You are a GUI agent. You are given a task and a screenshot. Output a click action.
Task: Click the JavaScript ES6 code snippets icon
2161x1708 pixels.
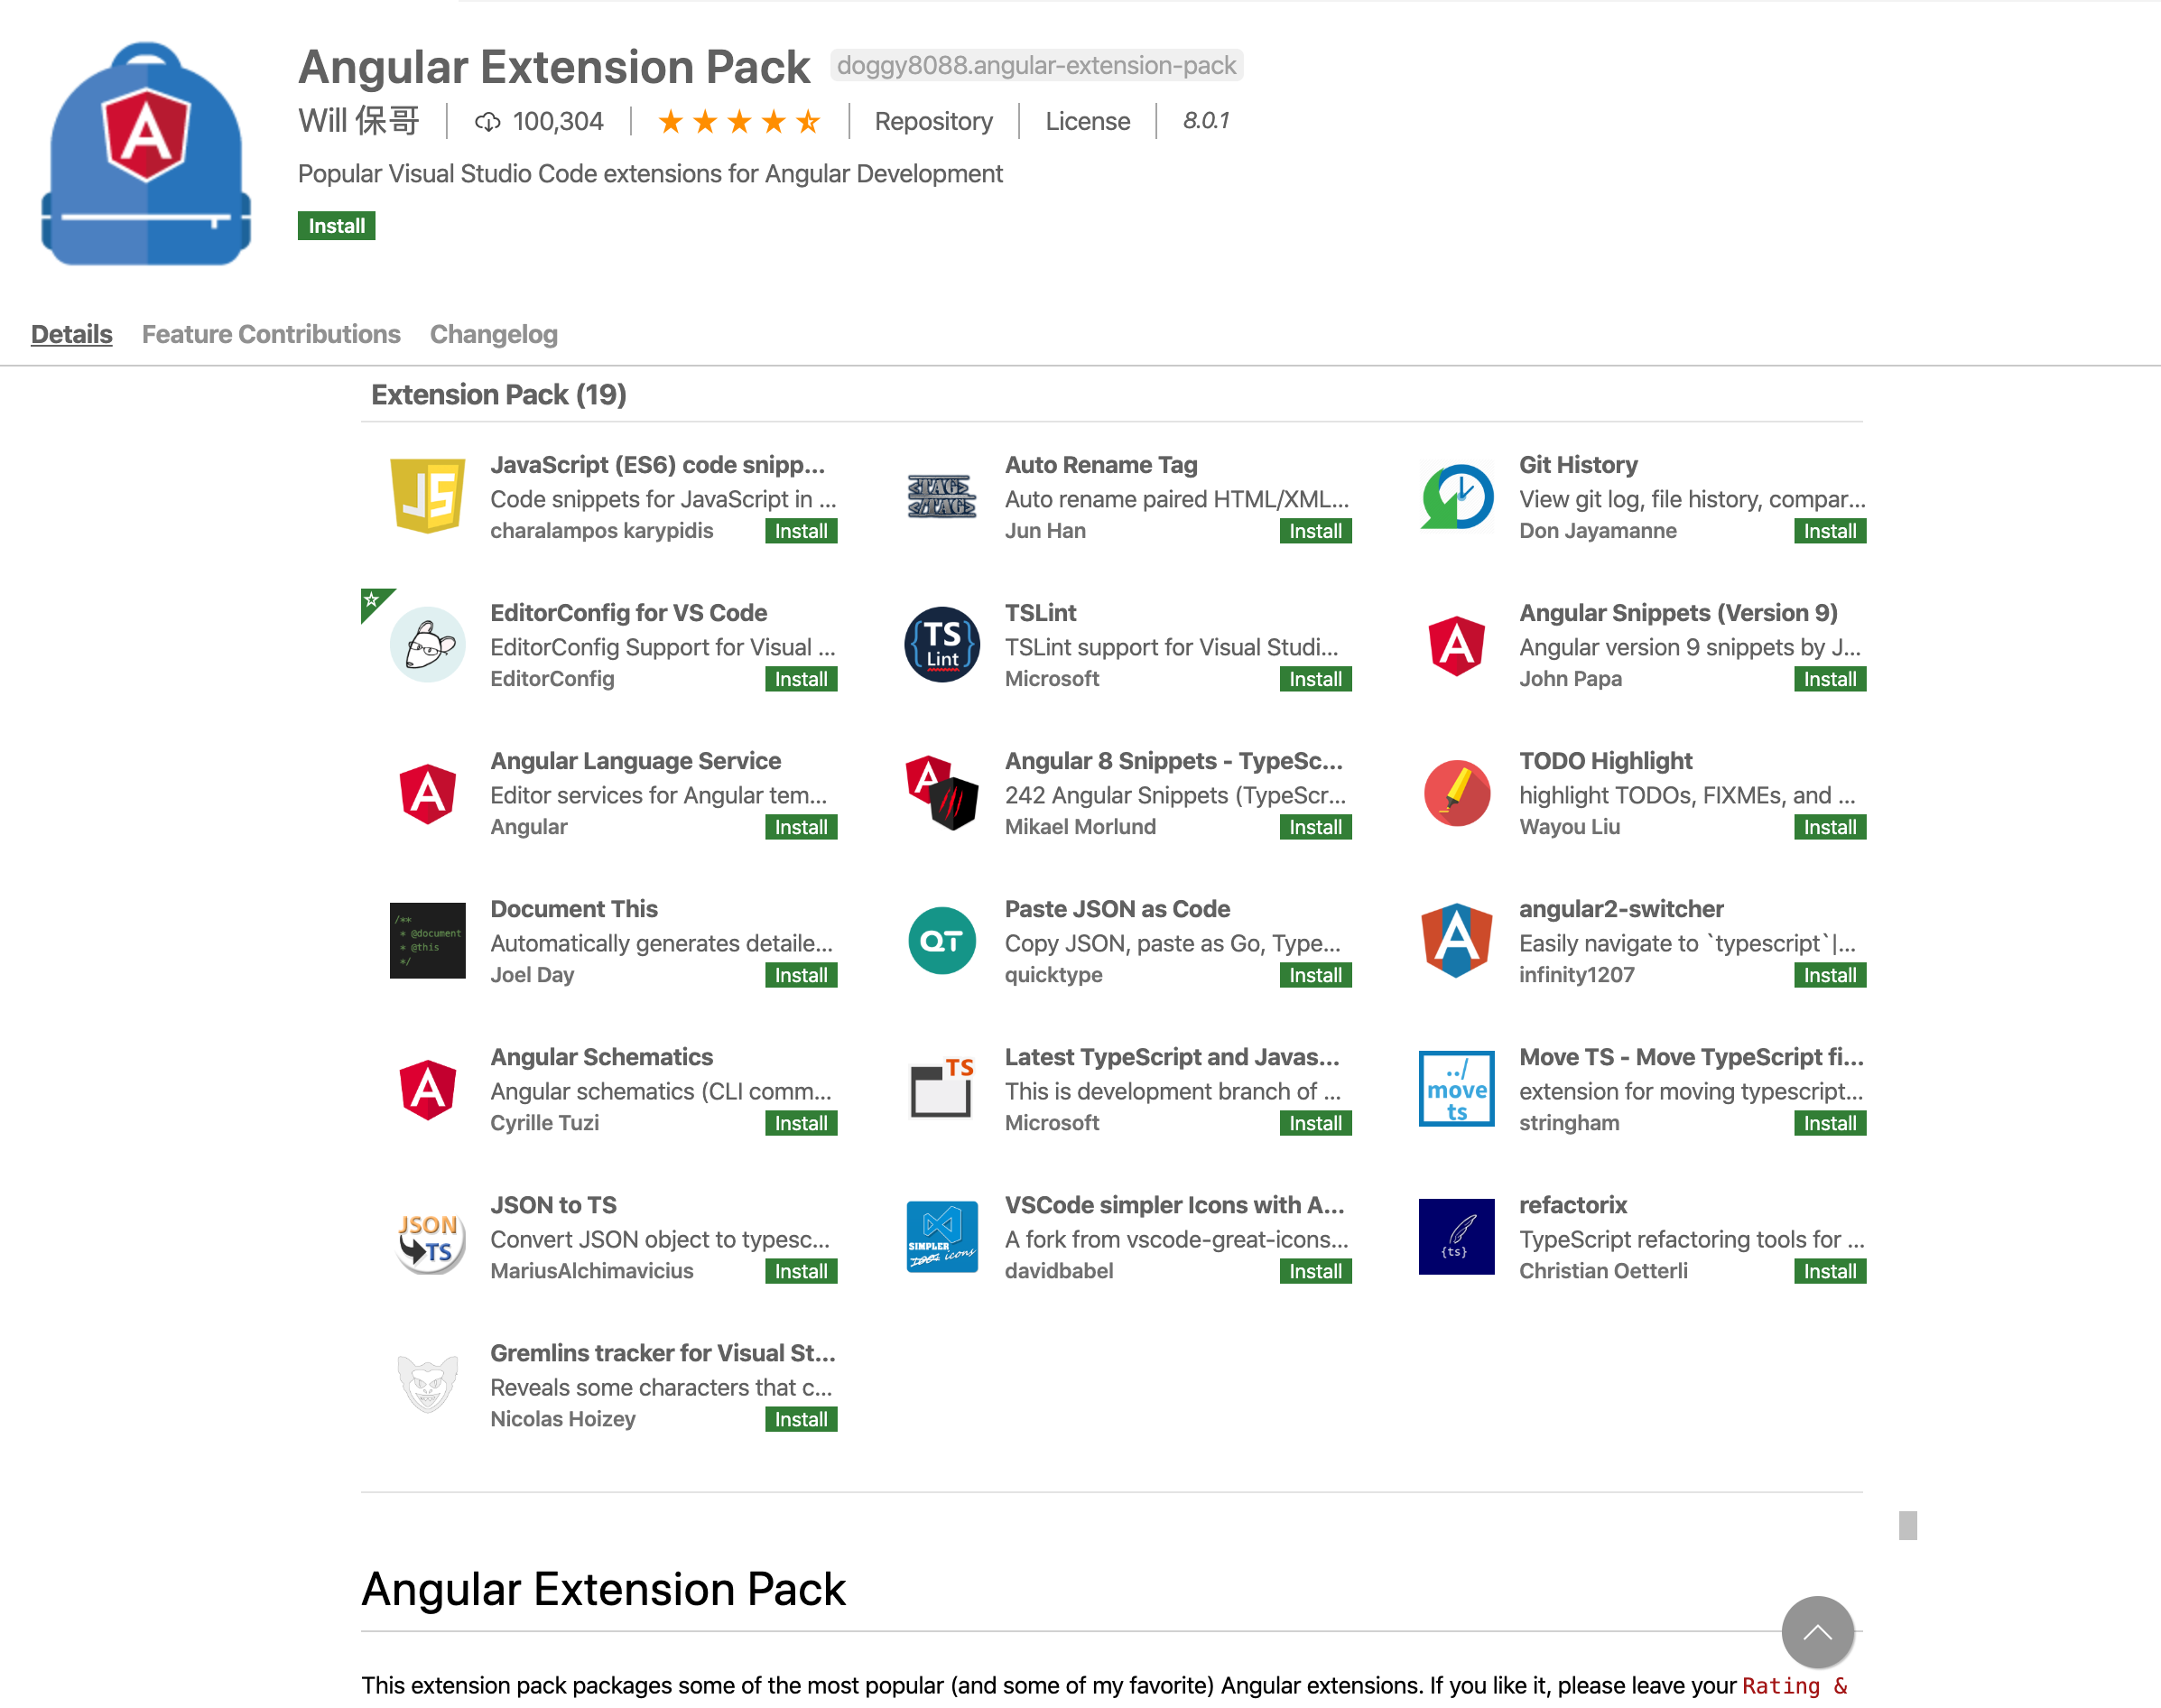(x=428, y=496)
